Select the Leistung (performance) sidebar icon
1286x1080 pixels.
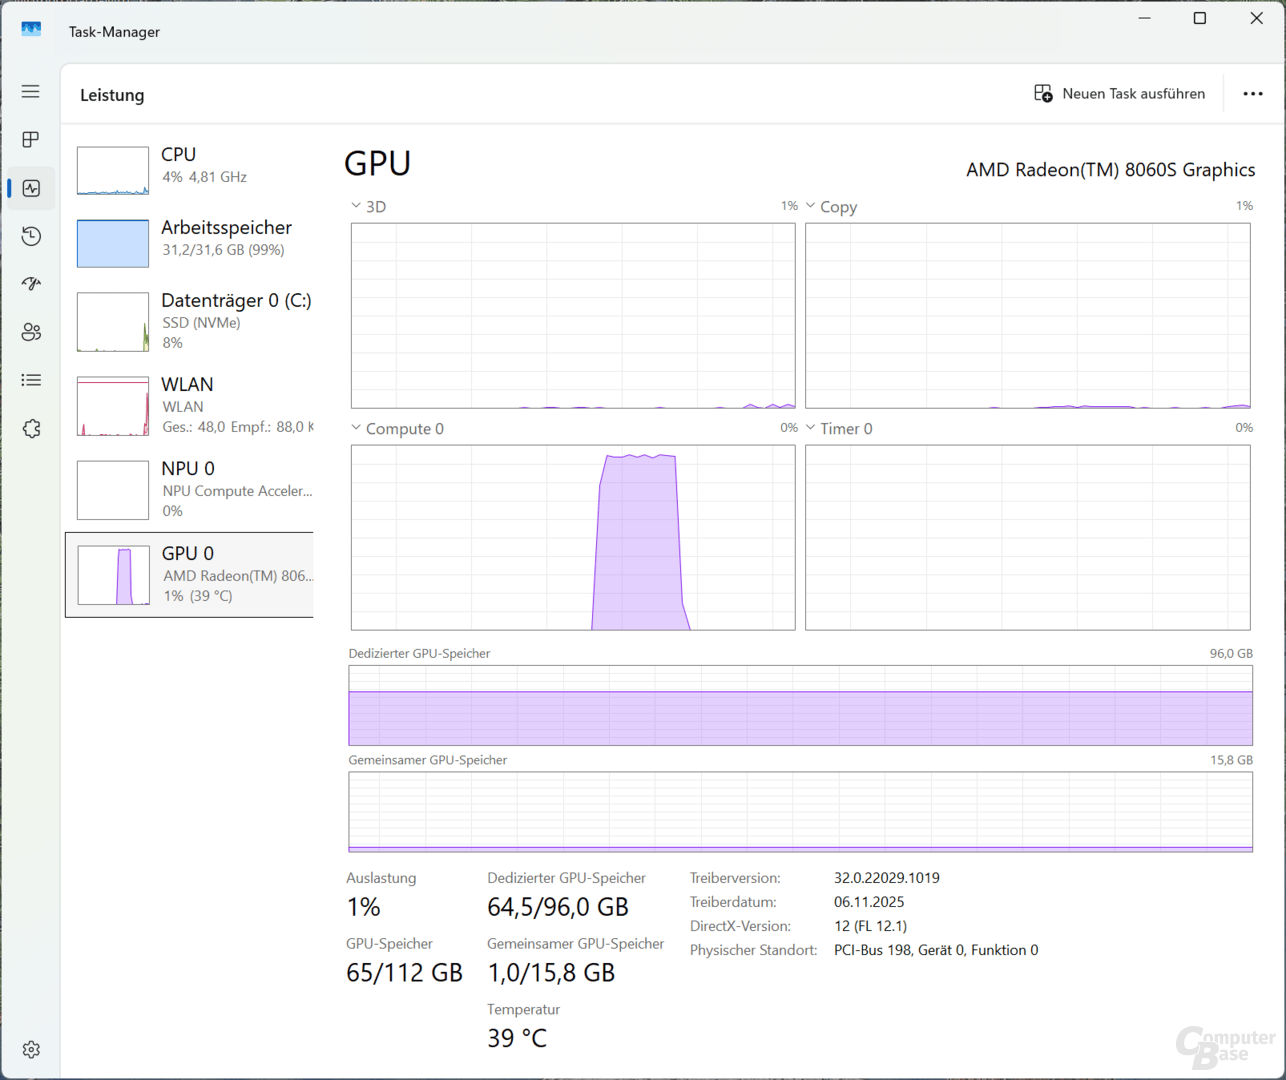(x=30, y=187)
